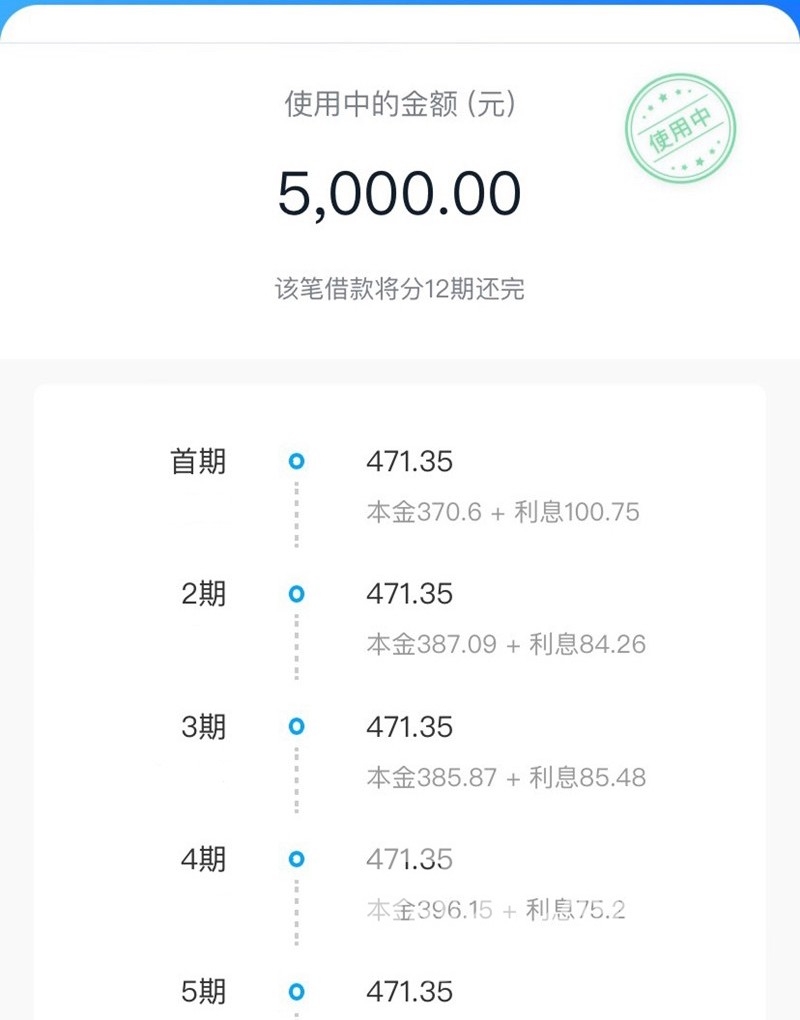Select the 首期 timeline circle marker
The height and width of the screenshot is (1020, 800).
[297, 461]
